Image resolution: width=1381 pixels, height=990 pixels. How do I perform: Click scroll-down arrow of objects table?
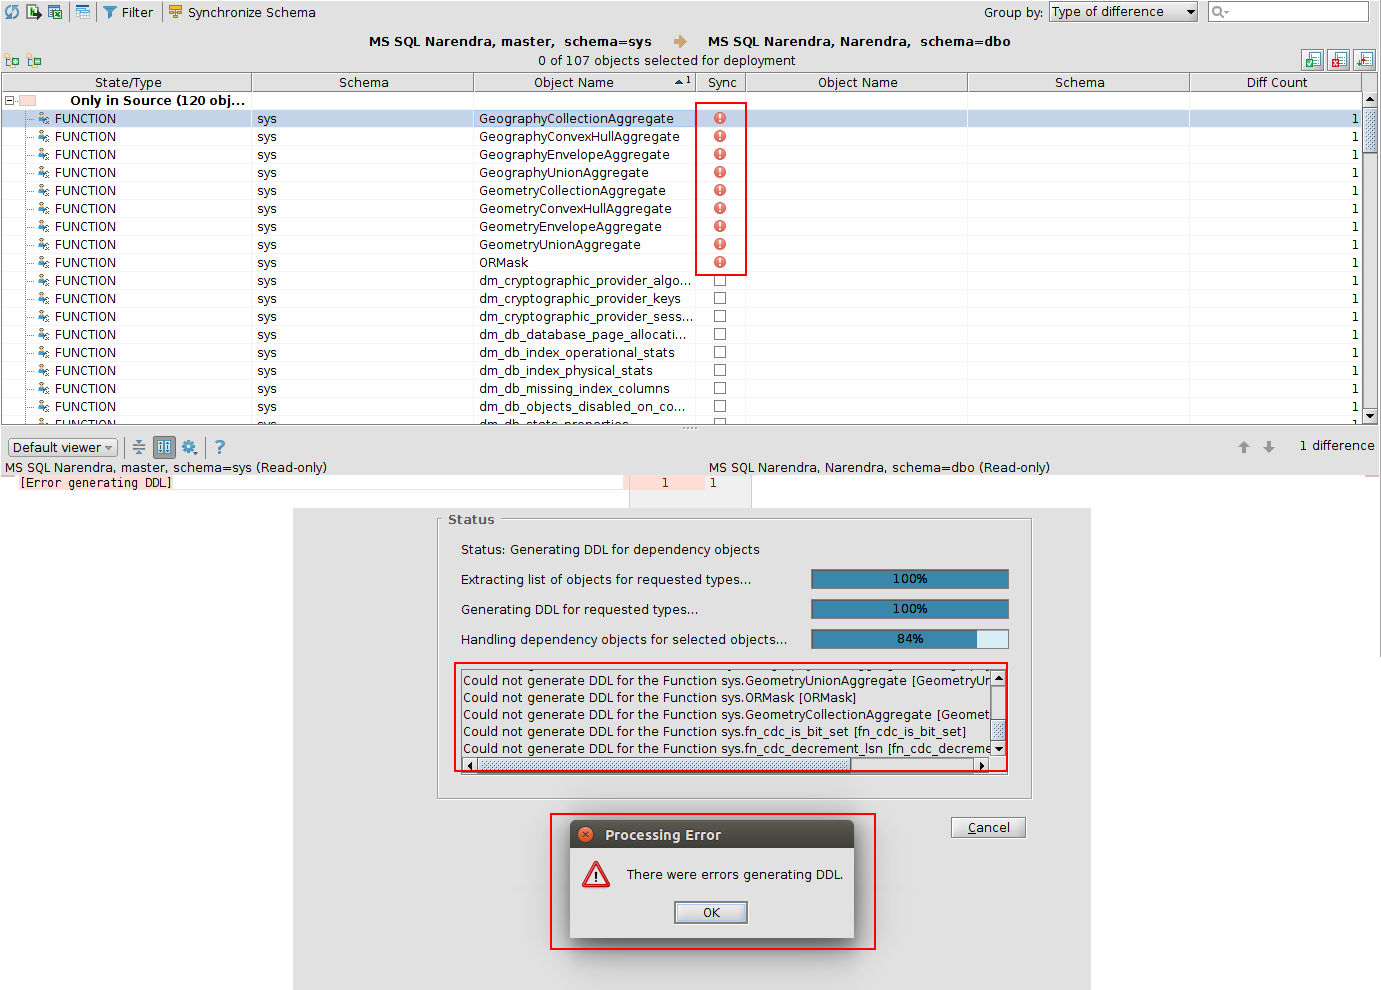(1370, 415)
